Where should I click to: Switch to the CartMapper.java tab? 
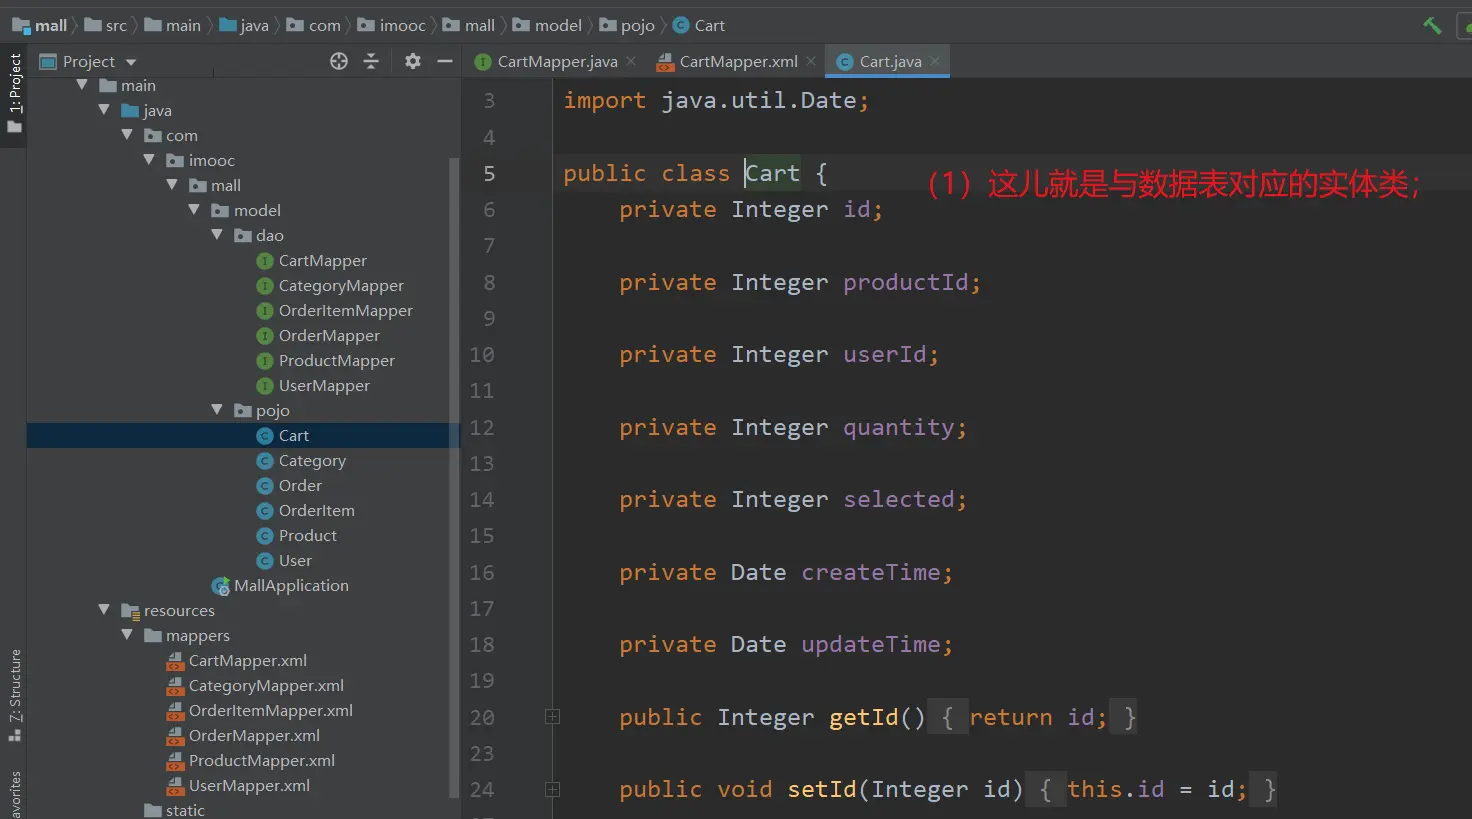coord(556,62)
